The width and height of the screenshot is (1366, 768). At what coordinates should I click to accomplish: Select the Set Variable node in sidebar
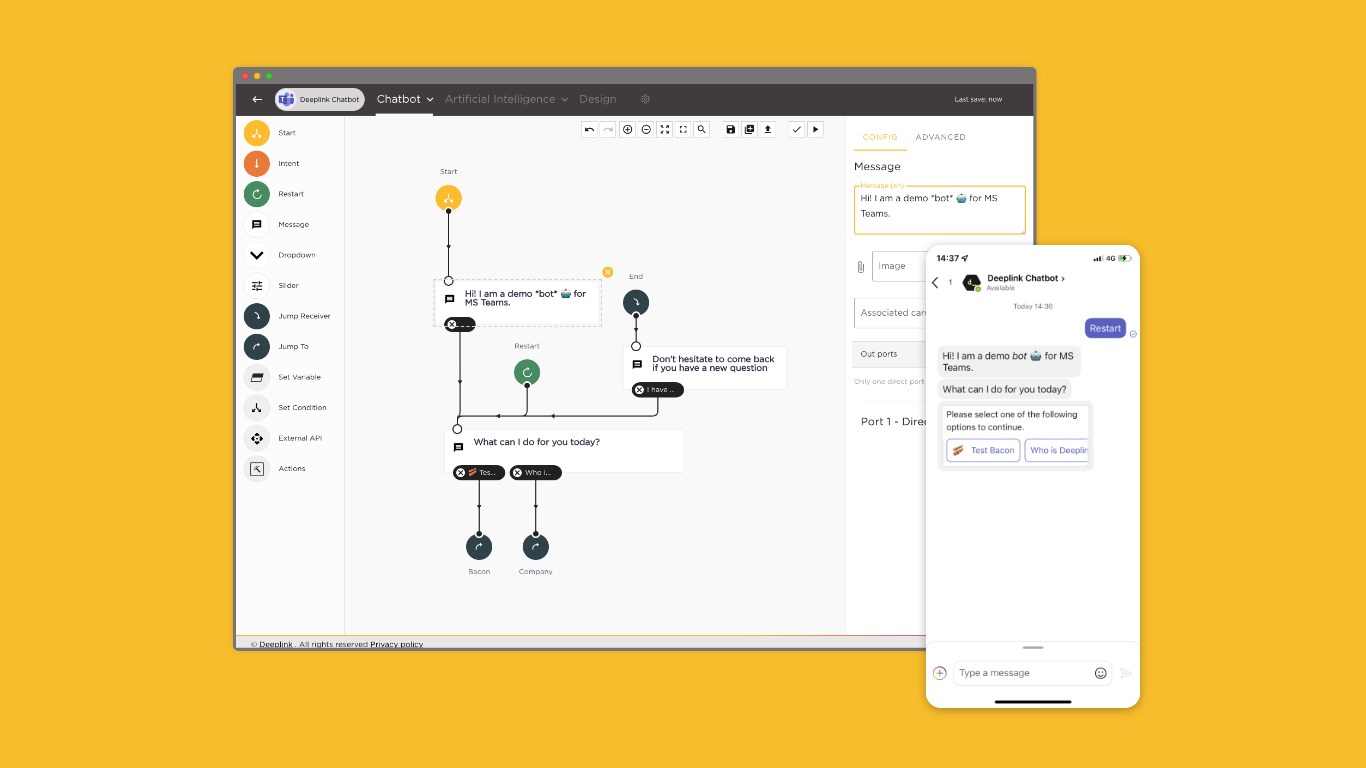point(257,377)
